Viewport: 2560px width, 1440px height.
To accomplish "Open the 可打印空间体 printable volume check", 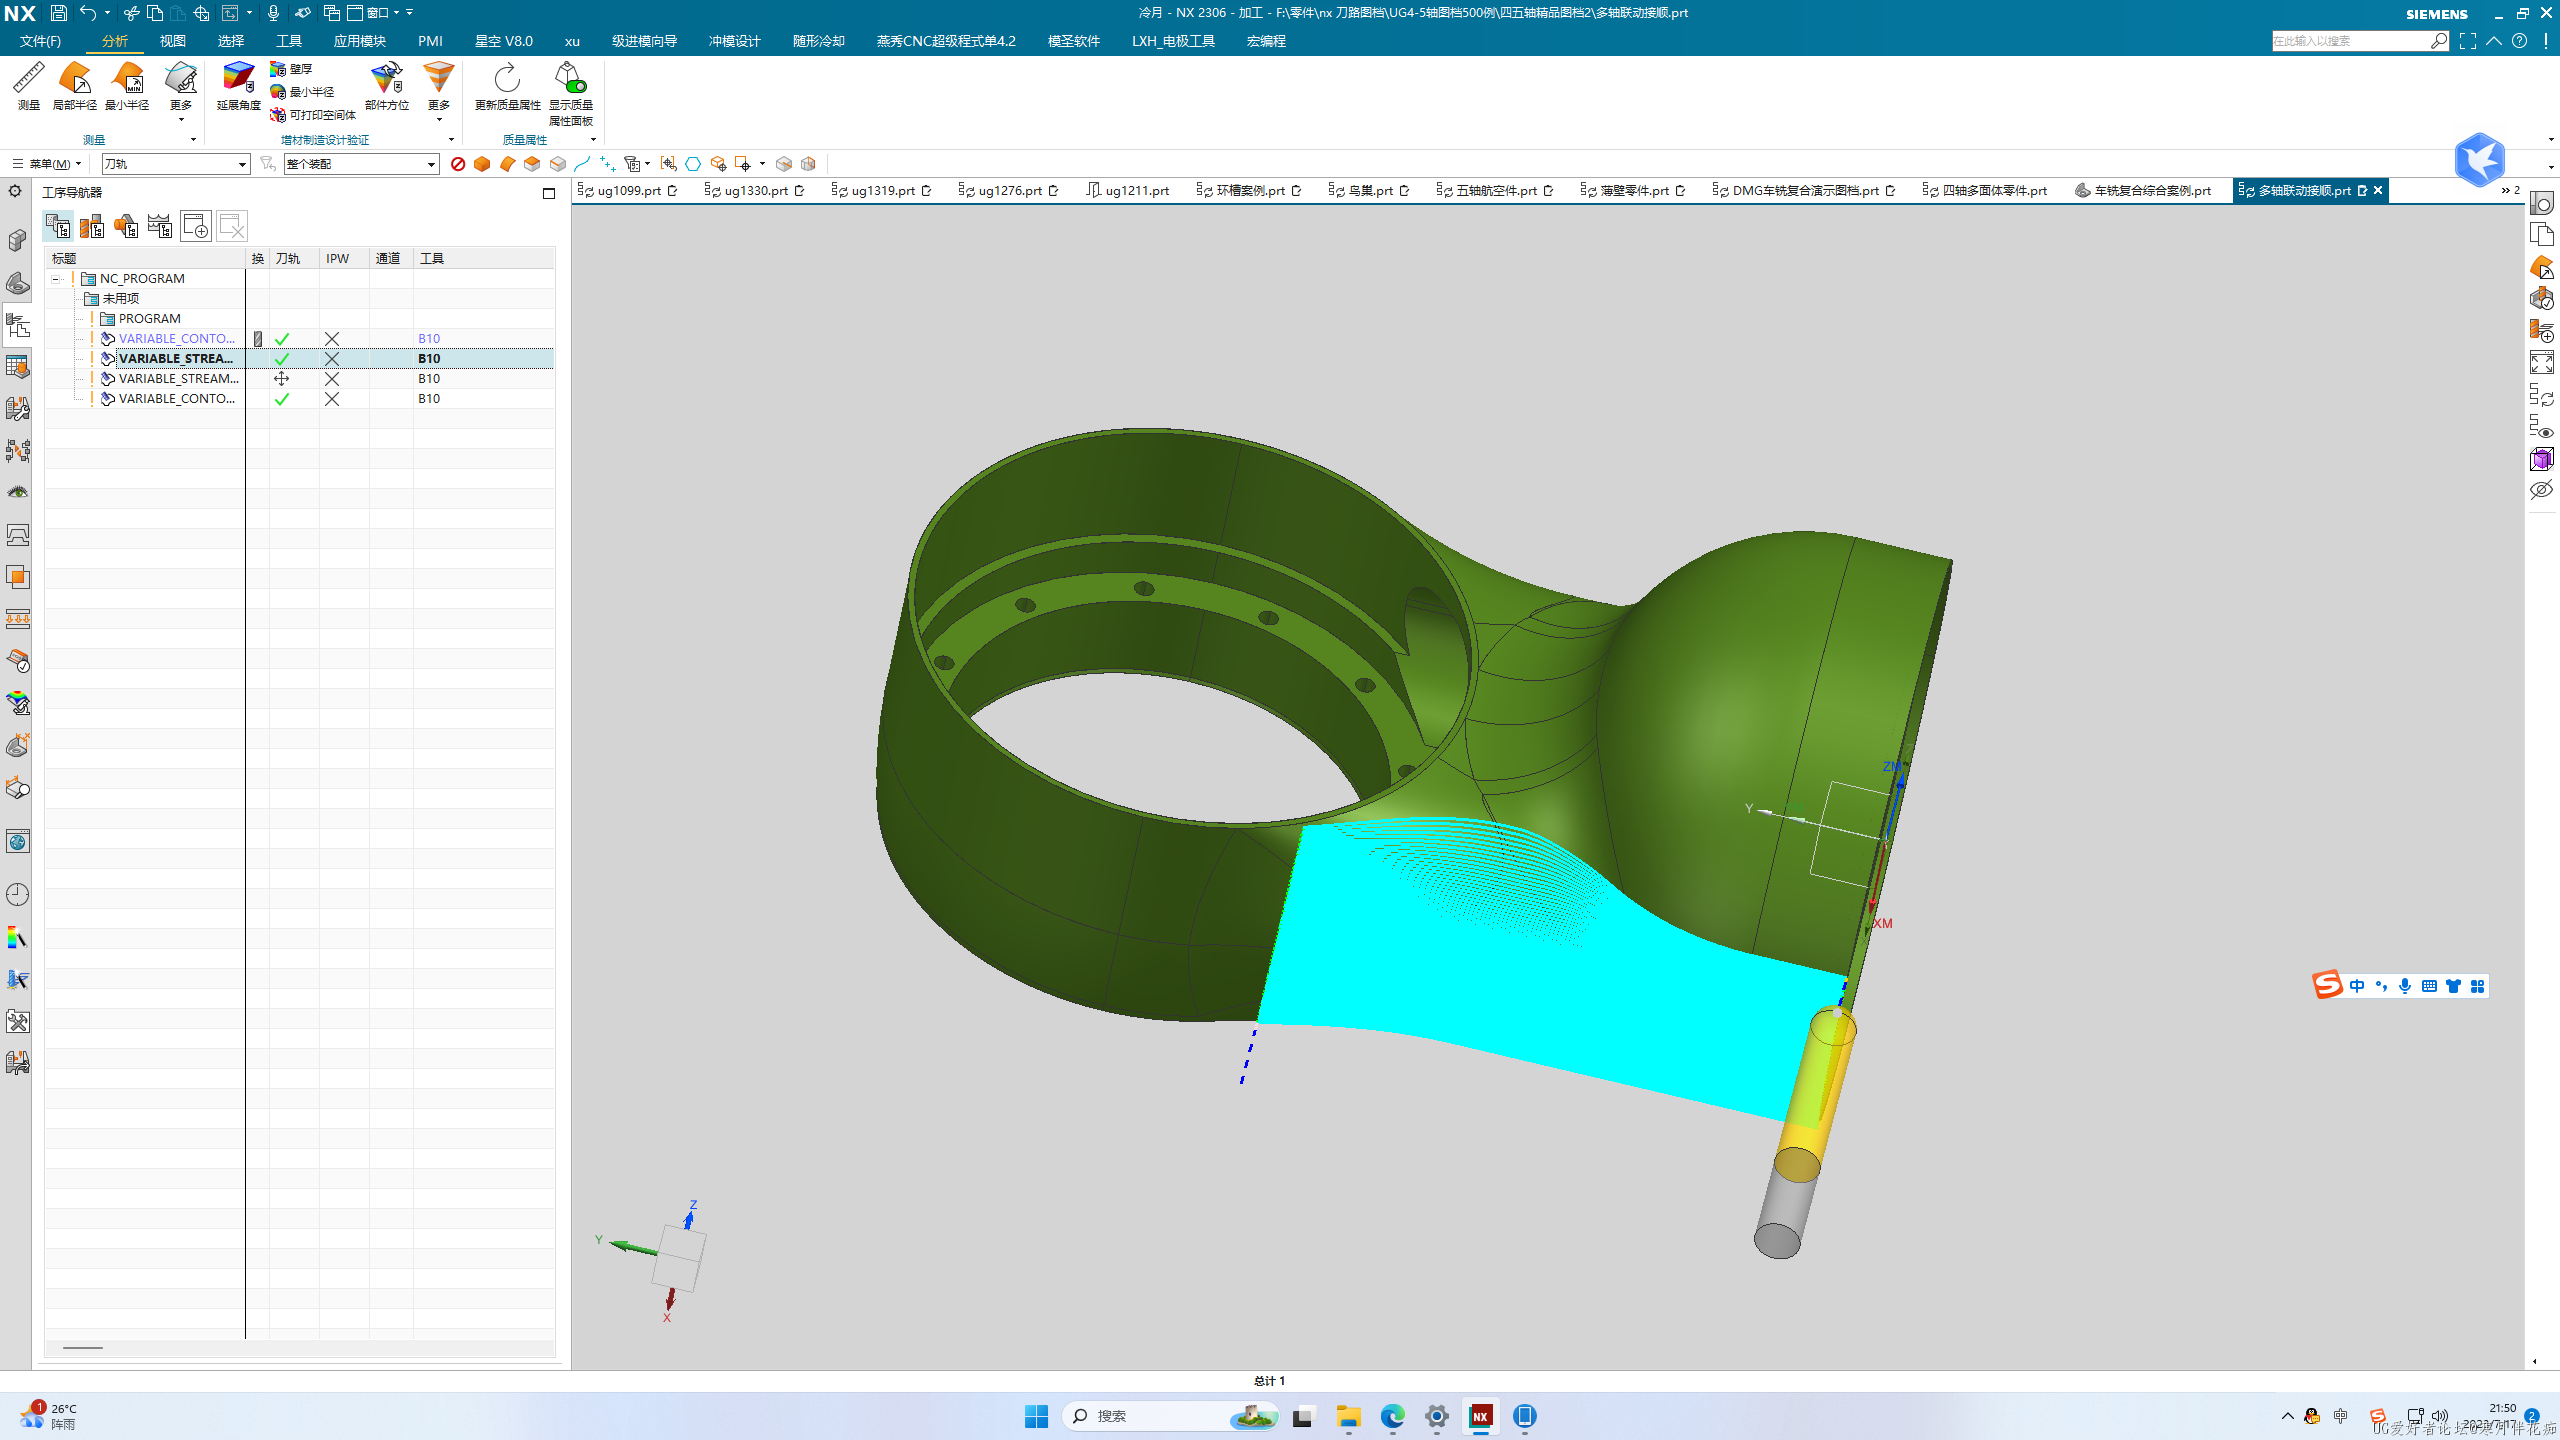I will tap(313, 115).
